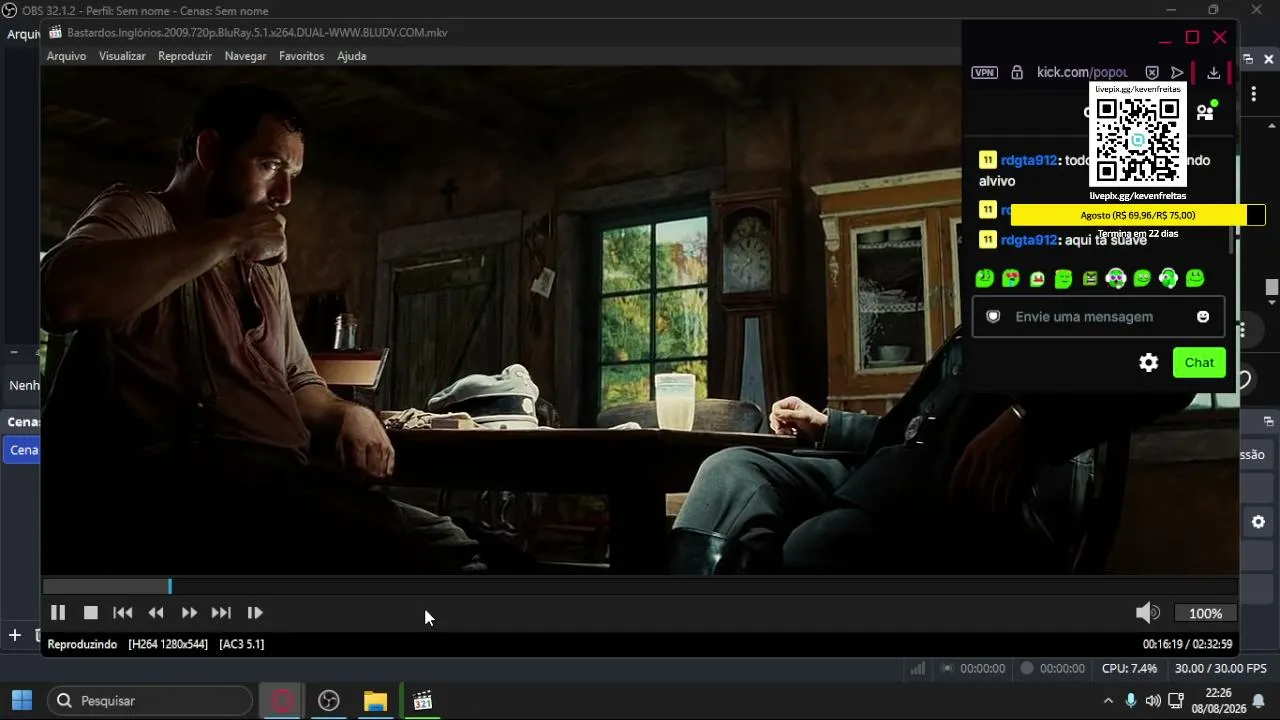Click the shield badge in message box
Screen dimensions: 1280x720
point(993,316)
